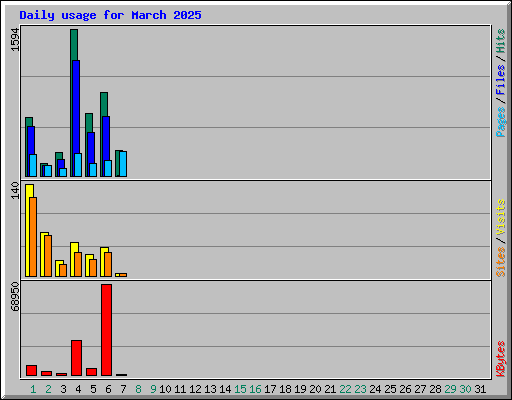Click day 22 on the x-axis
This screenshot has height=400, width=512.
345,389
